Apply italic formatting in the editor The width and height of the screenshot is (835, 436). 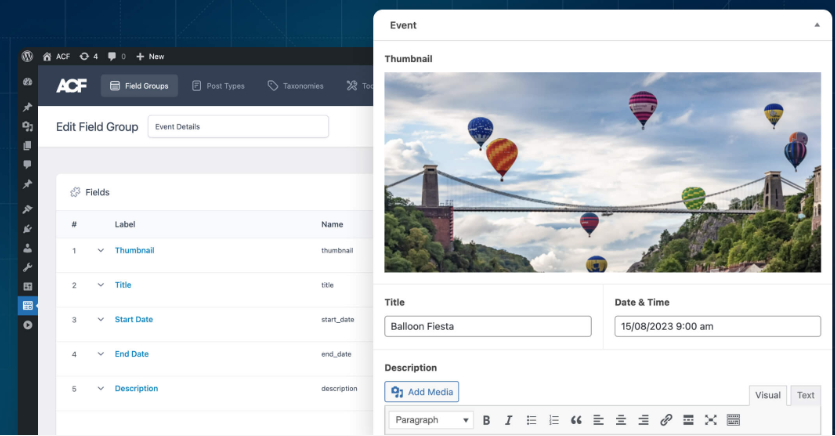click(508, 420)
